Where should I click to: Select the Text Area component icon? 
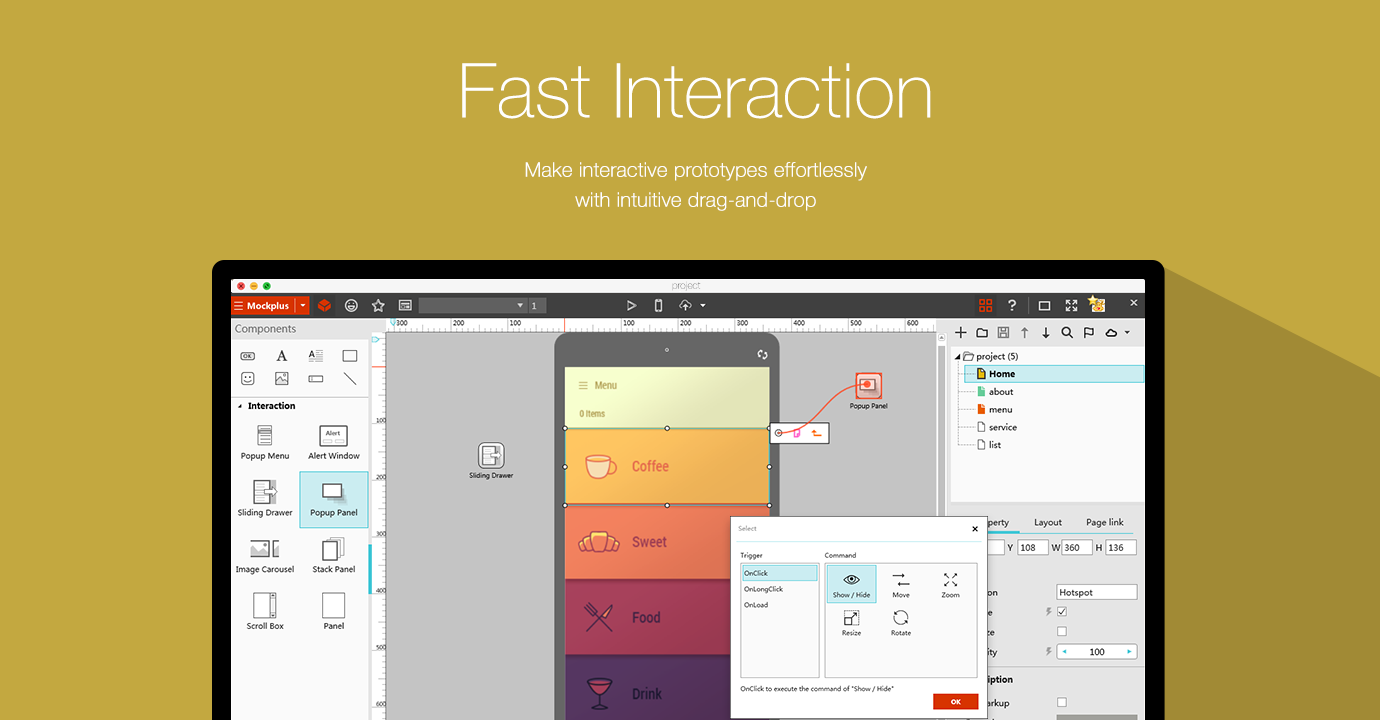(x=315, y=356)
